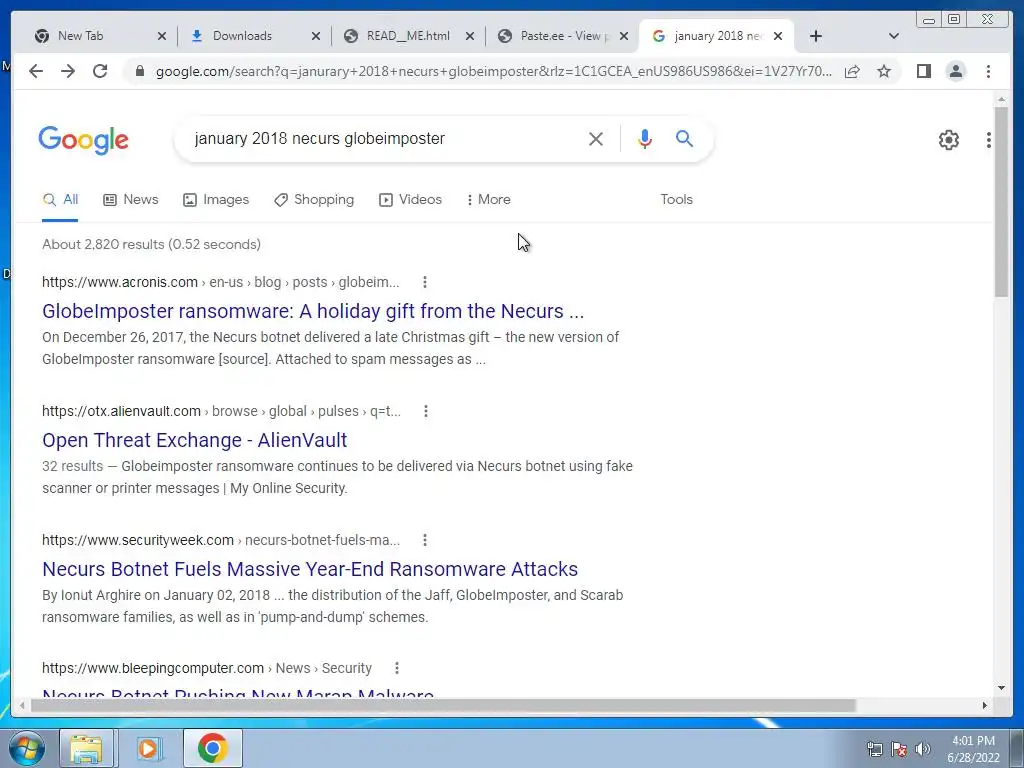This screenshot has width=1024, height=768.
Task: Toggle the Chrome side panel
Action: point(923,71)
